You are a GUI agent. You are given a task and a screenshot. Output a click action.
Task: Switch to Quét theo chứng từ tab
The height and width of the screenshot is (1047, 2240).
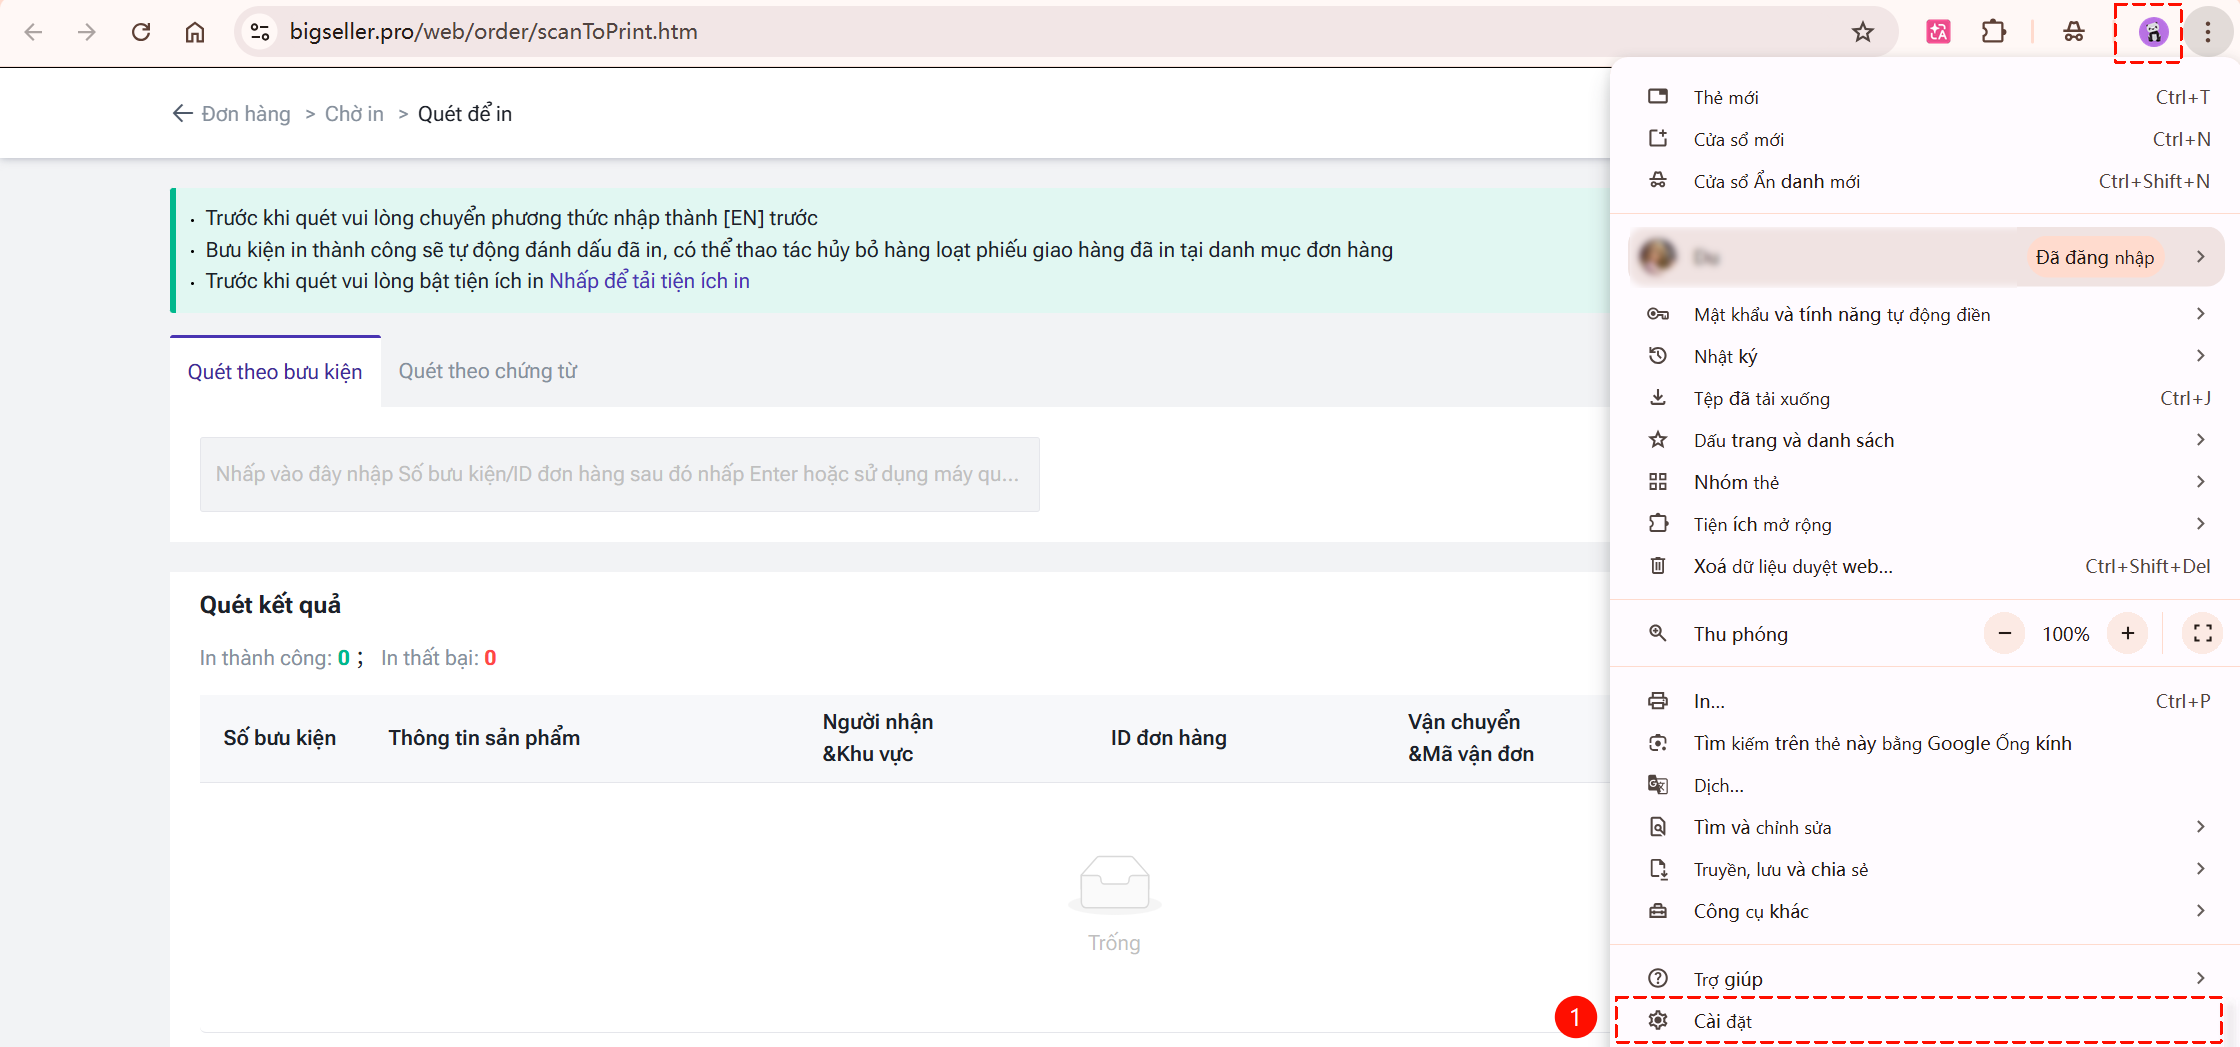click(488, 371)
